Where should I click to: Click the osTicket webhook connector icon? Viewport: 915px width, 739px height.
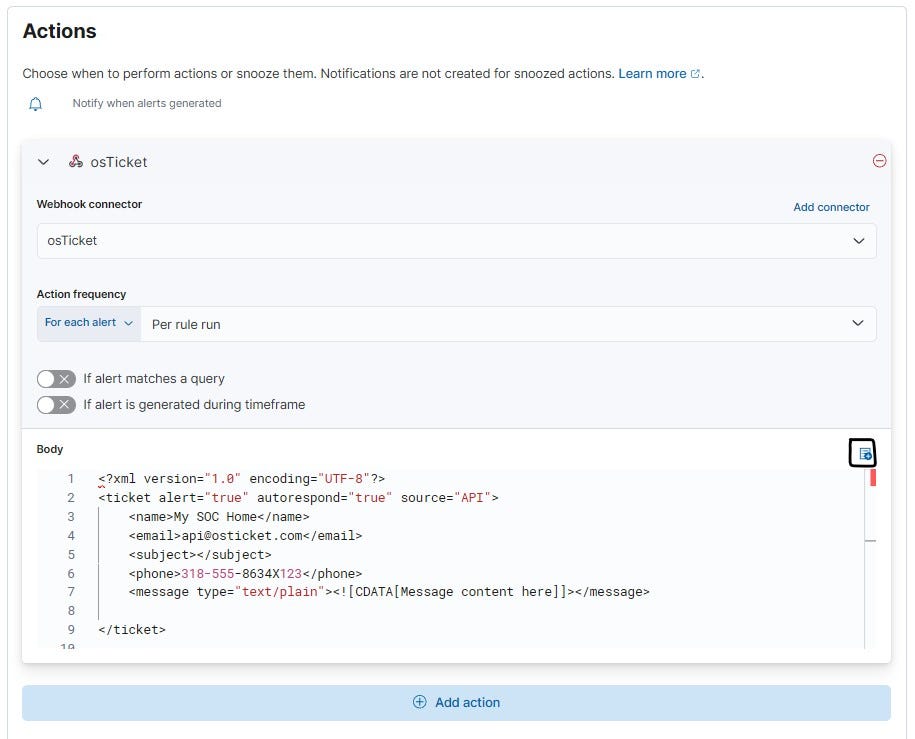tap(76, 161)
